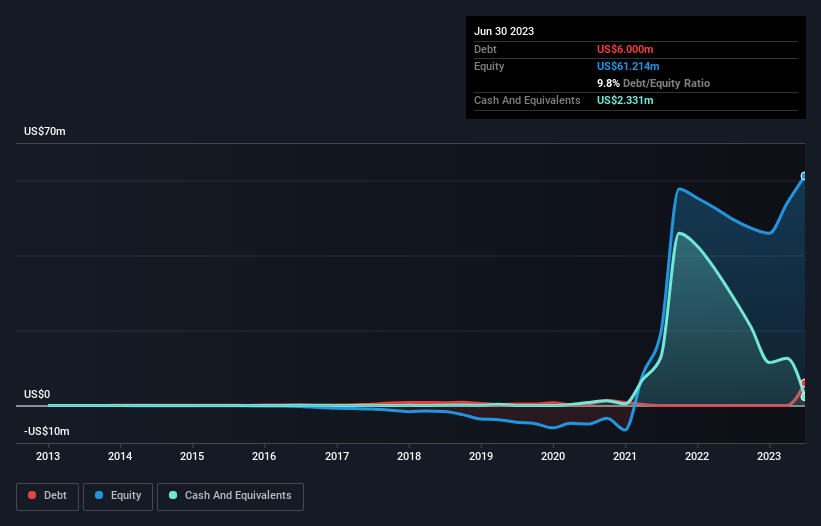Click the 2023 x-axis label

[x=769, y=456]
